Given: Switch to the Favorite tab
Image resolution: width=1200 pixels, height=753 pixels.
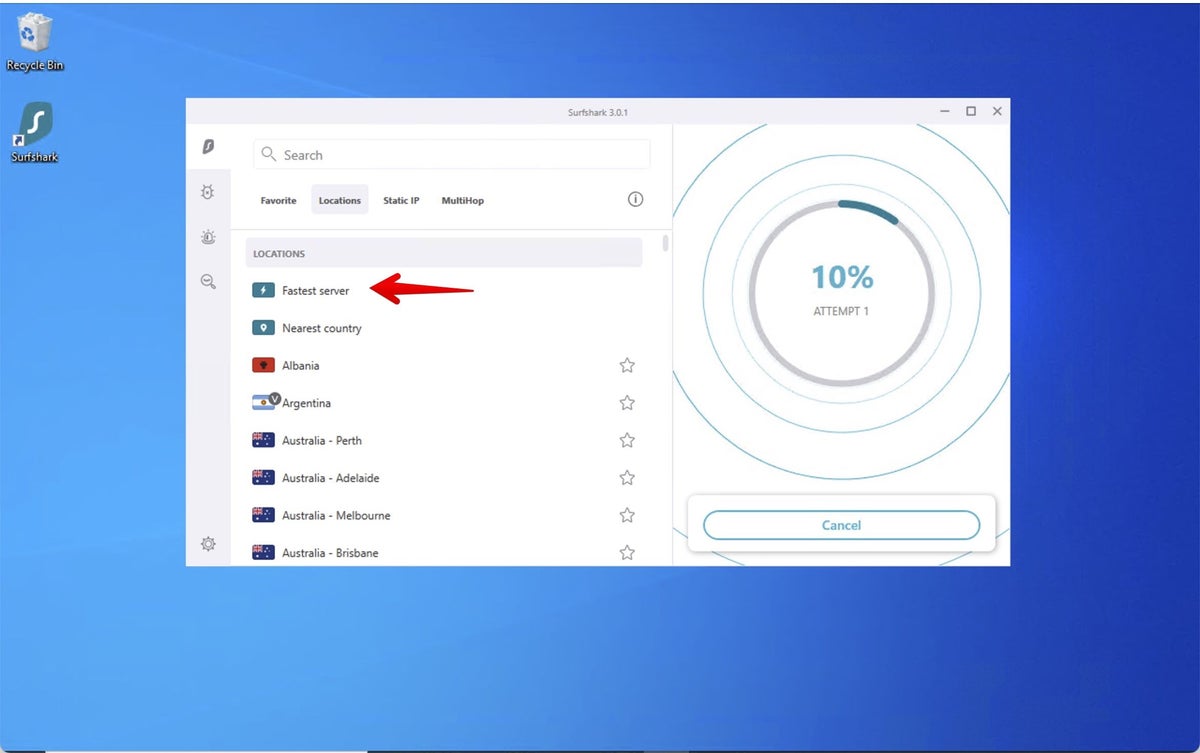Looking at the screenshot, I should 278,201.
